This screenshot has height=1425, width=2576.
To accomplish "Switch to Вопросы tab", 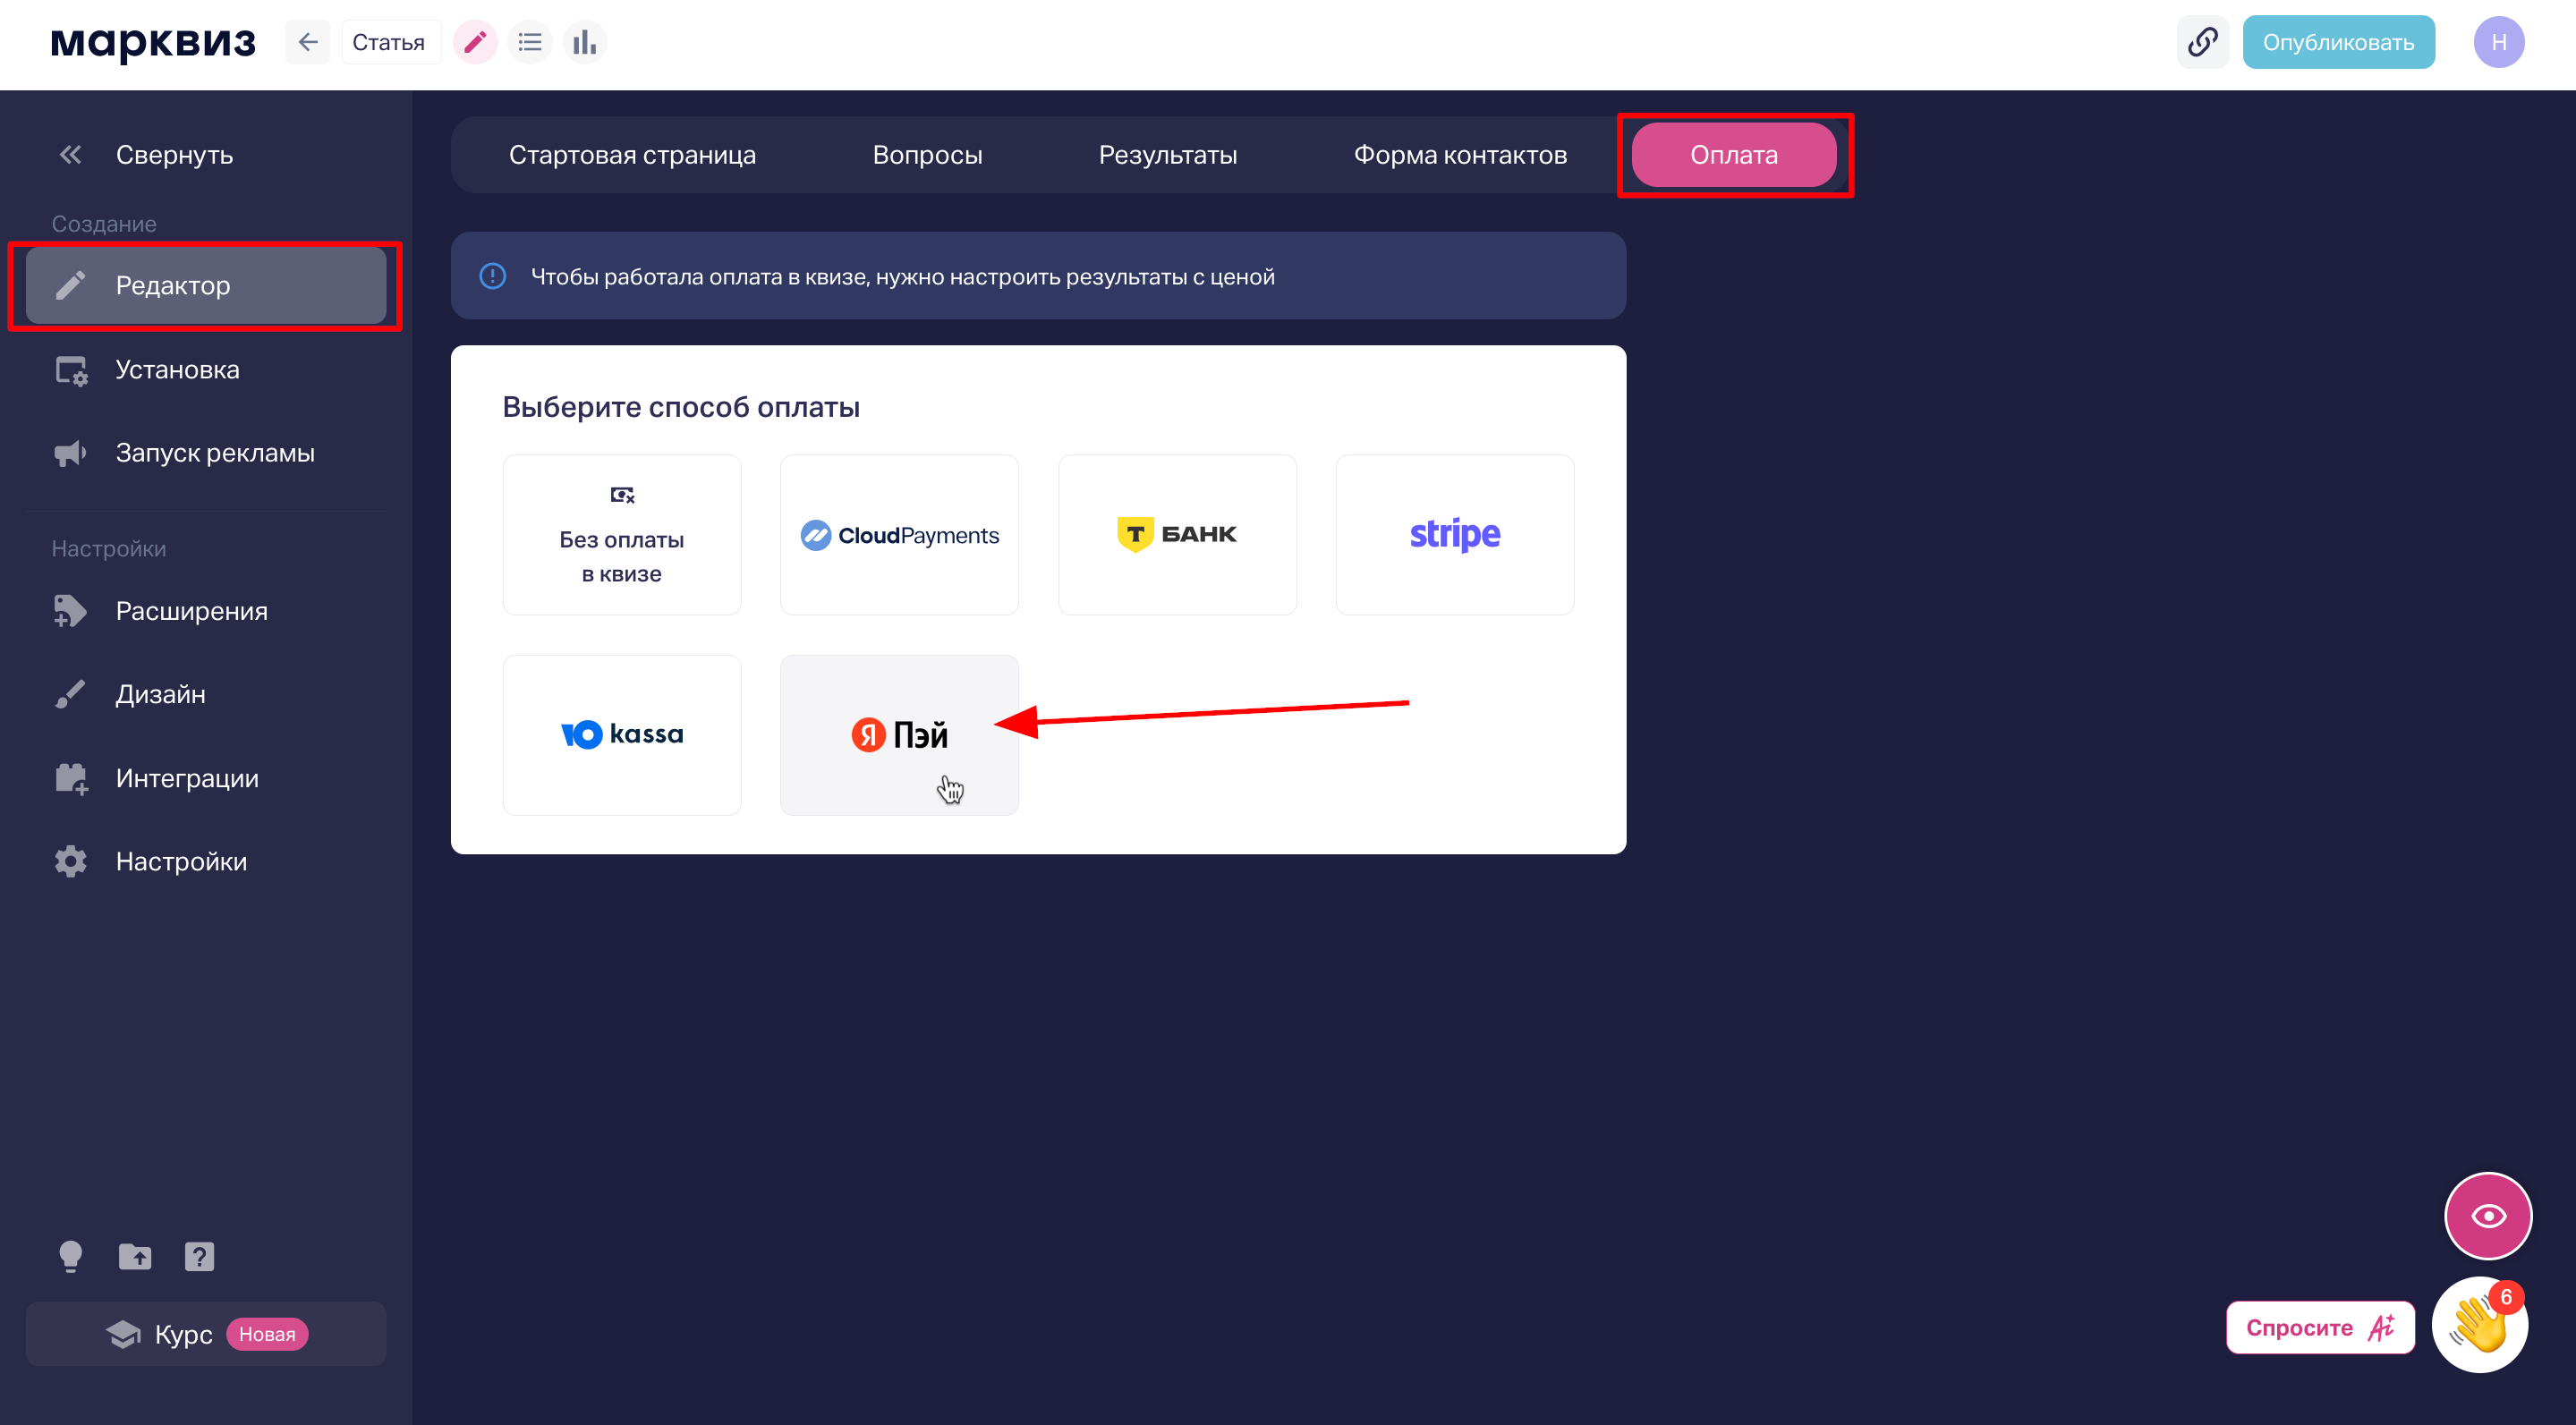I will pos(927,155).
